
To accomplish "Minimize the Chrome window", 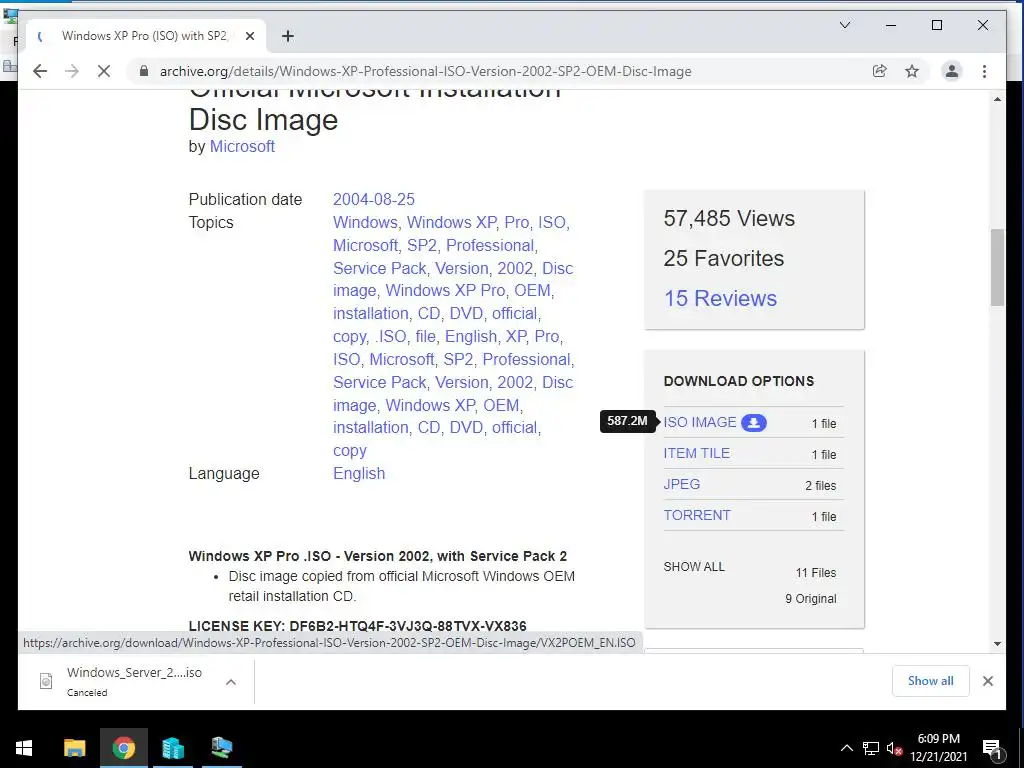I will [x=891, y=25].
